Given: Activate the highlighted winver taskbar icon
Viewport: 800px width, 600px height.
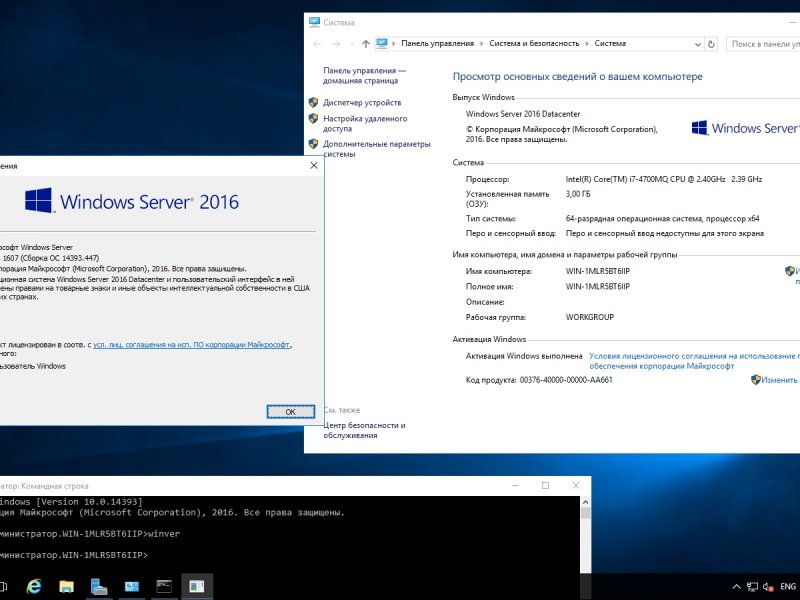Looking at the screenshot, I should tap(196, 587).
